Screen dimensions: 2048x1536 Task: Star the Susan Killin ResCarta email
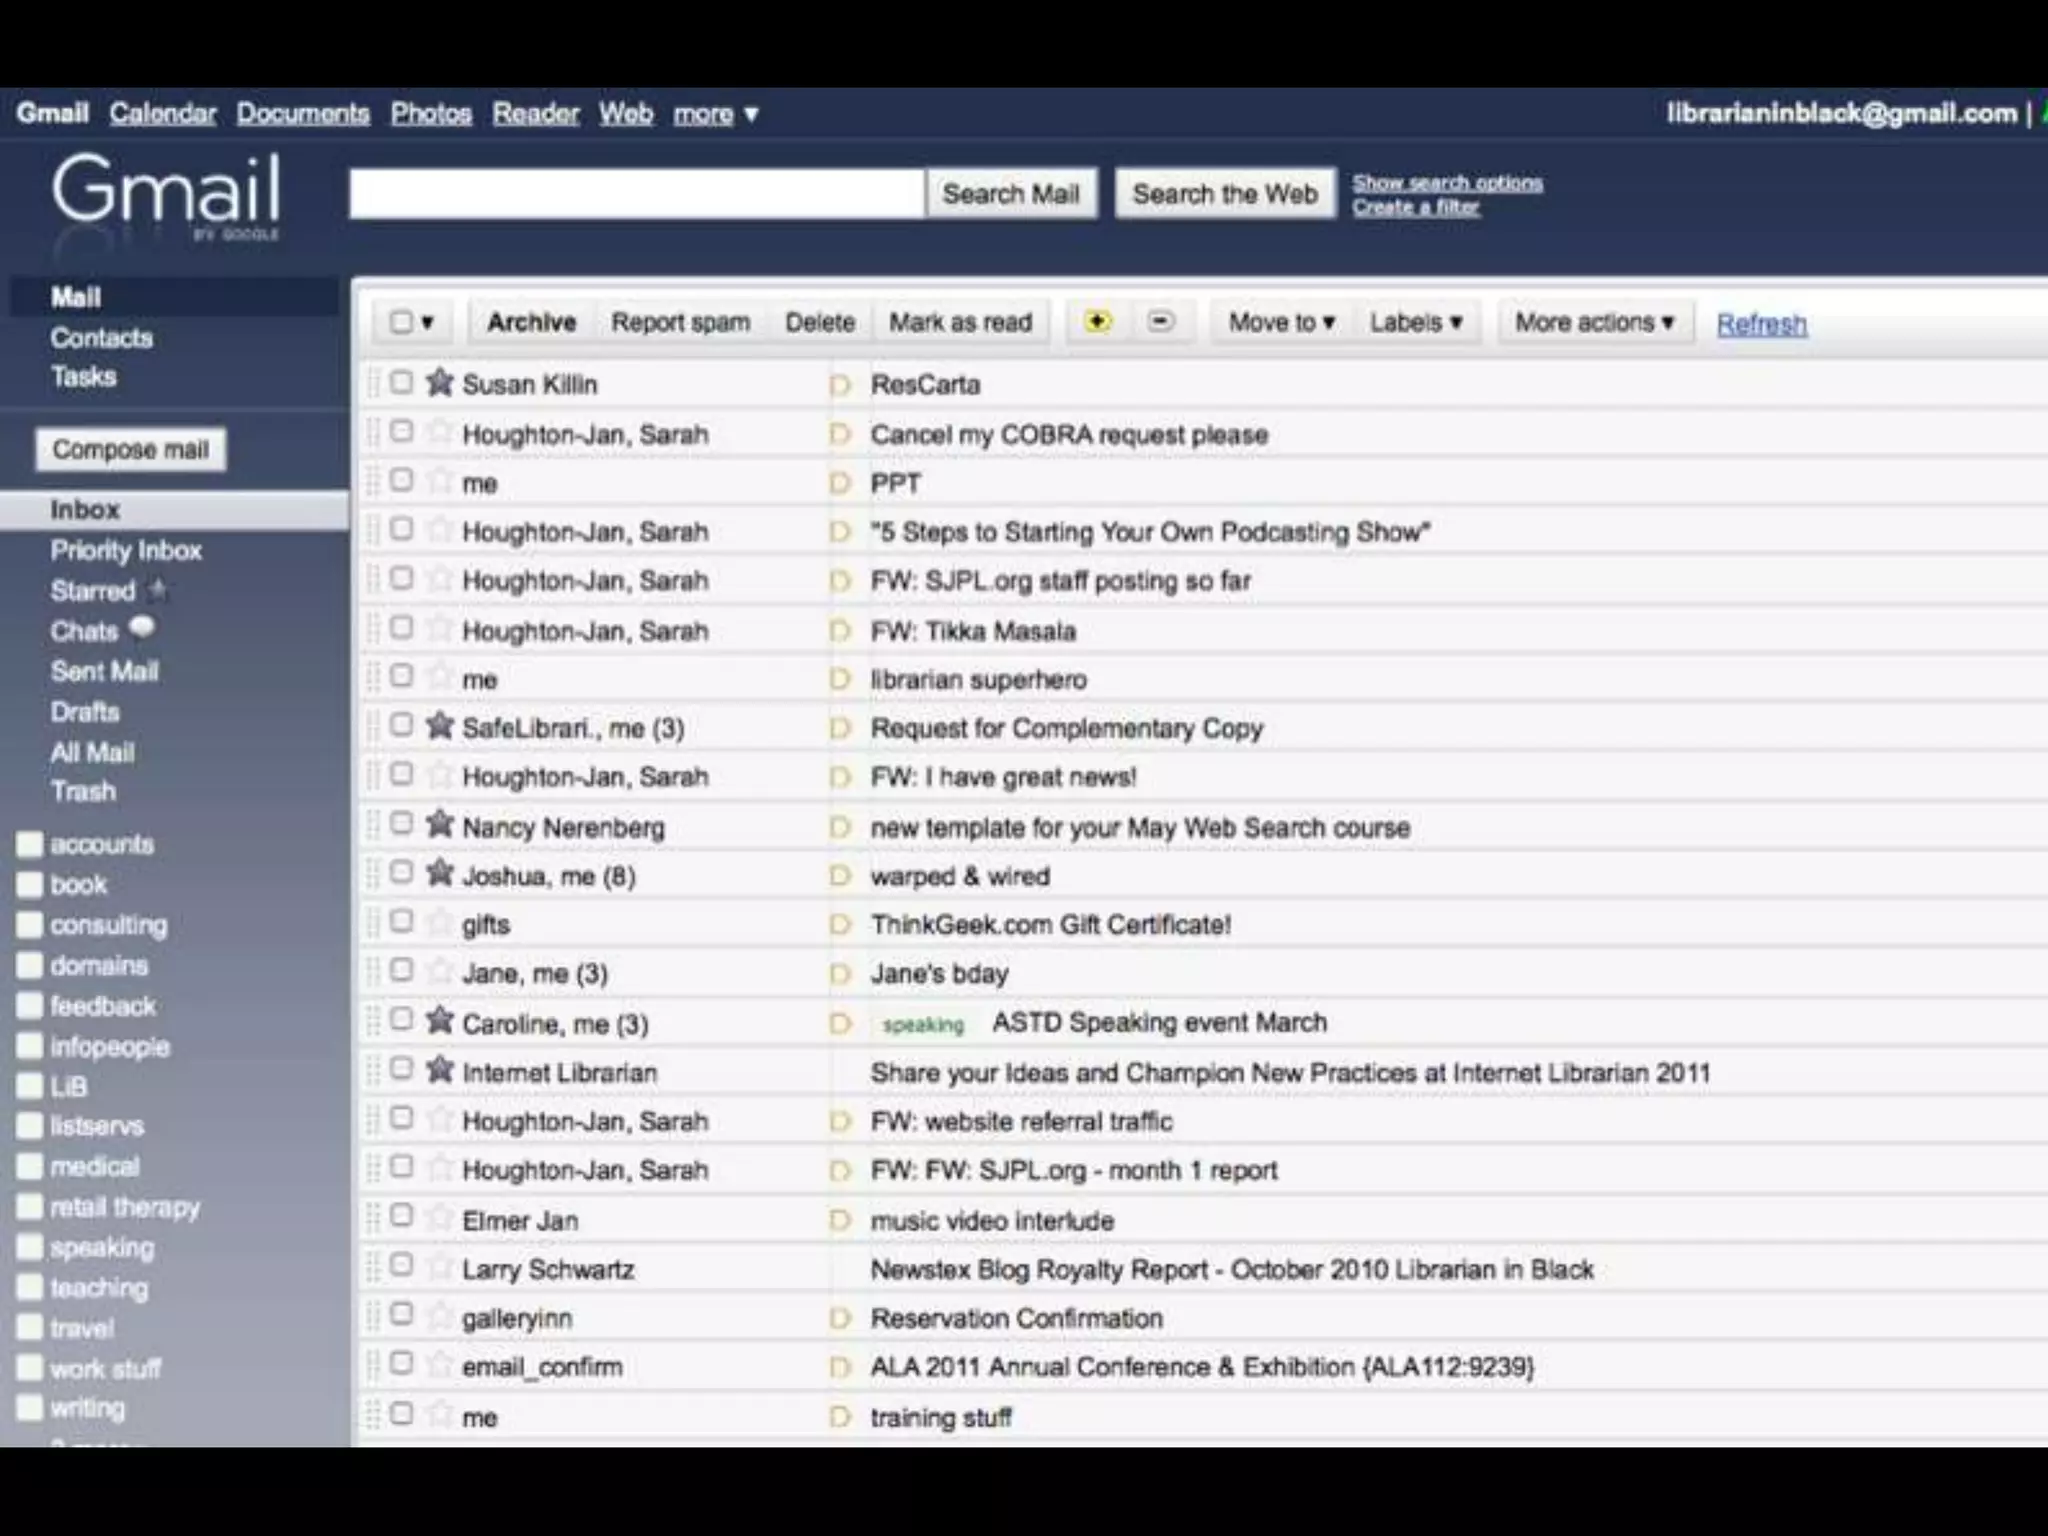[x=440, y=382]
